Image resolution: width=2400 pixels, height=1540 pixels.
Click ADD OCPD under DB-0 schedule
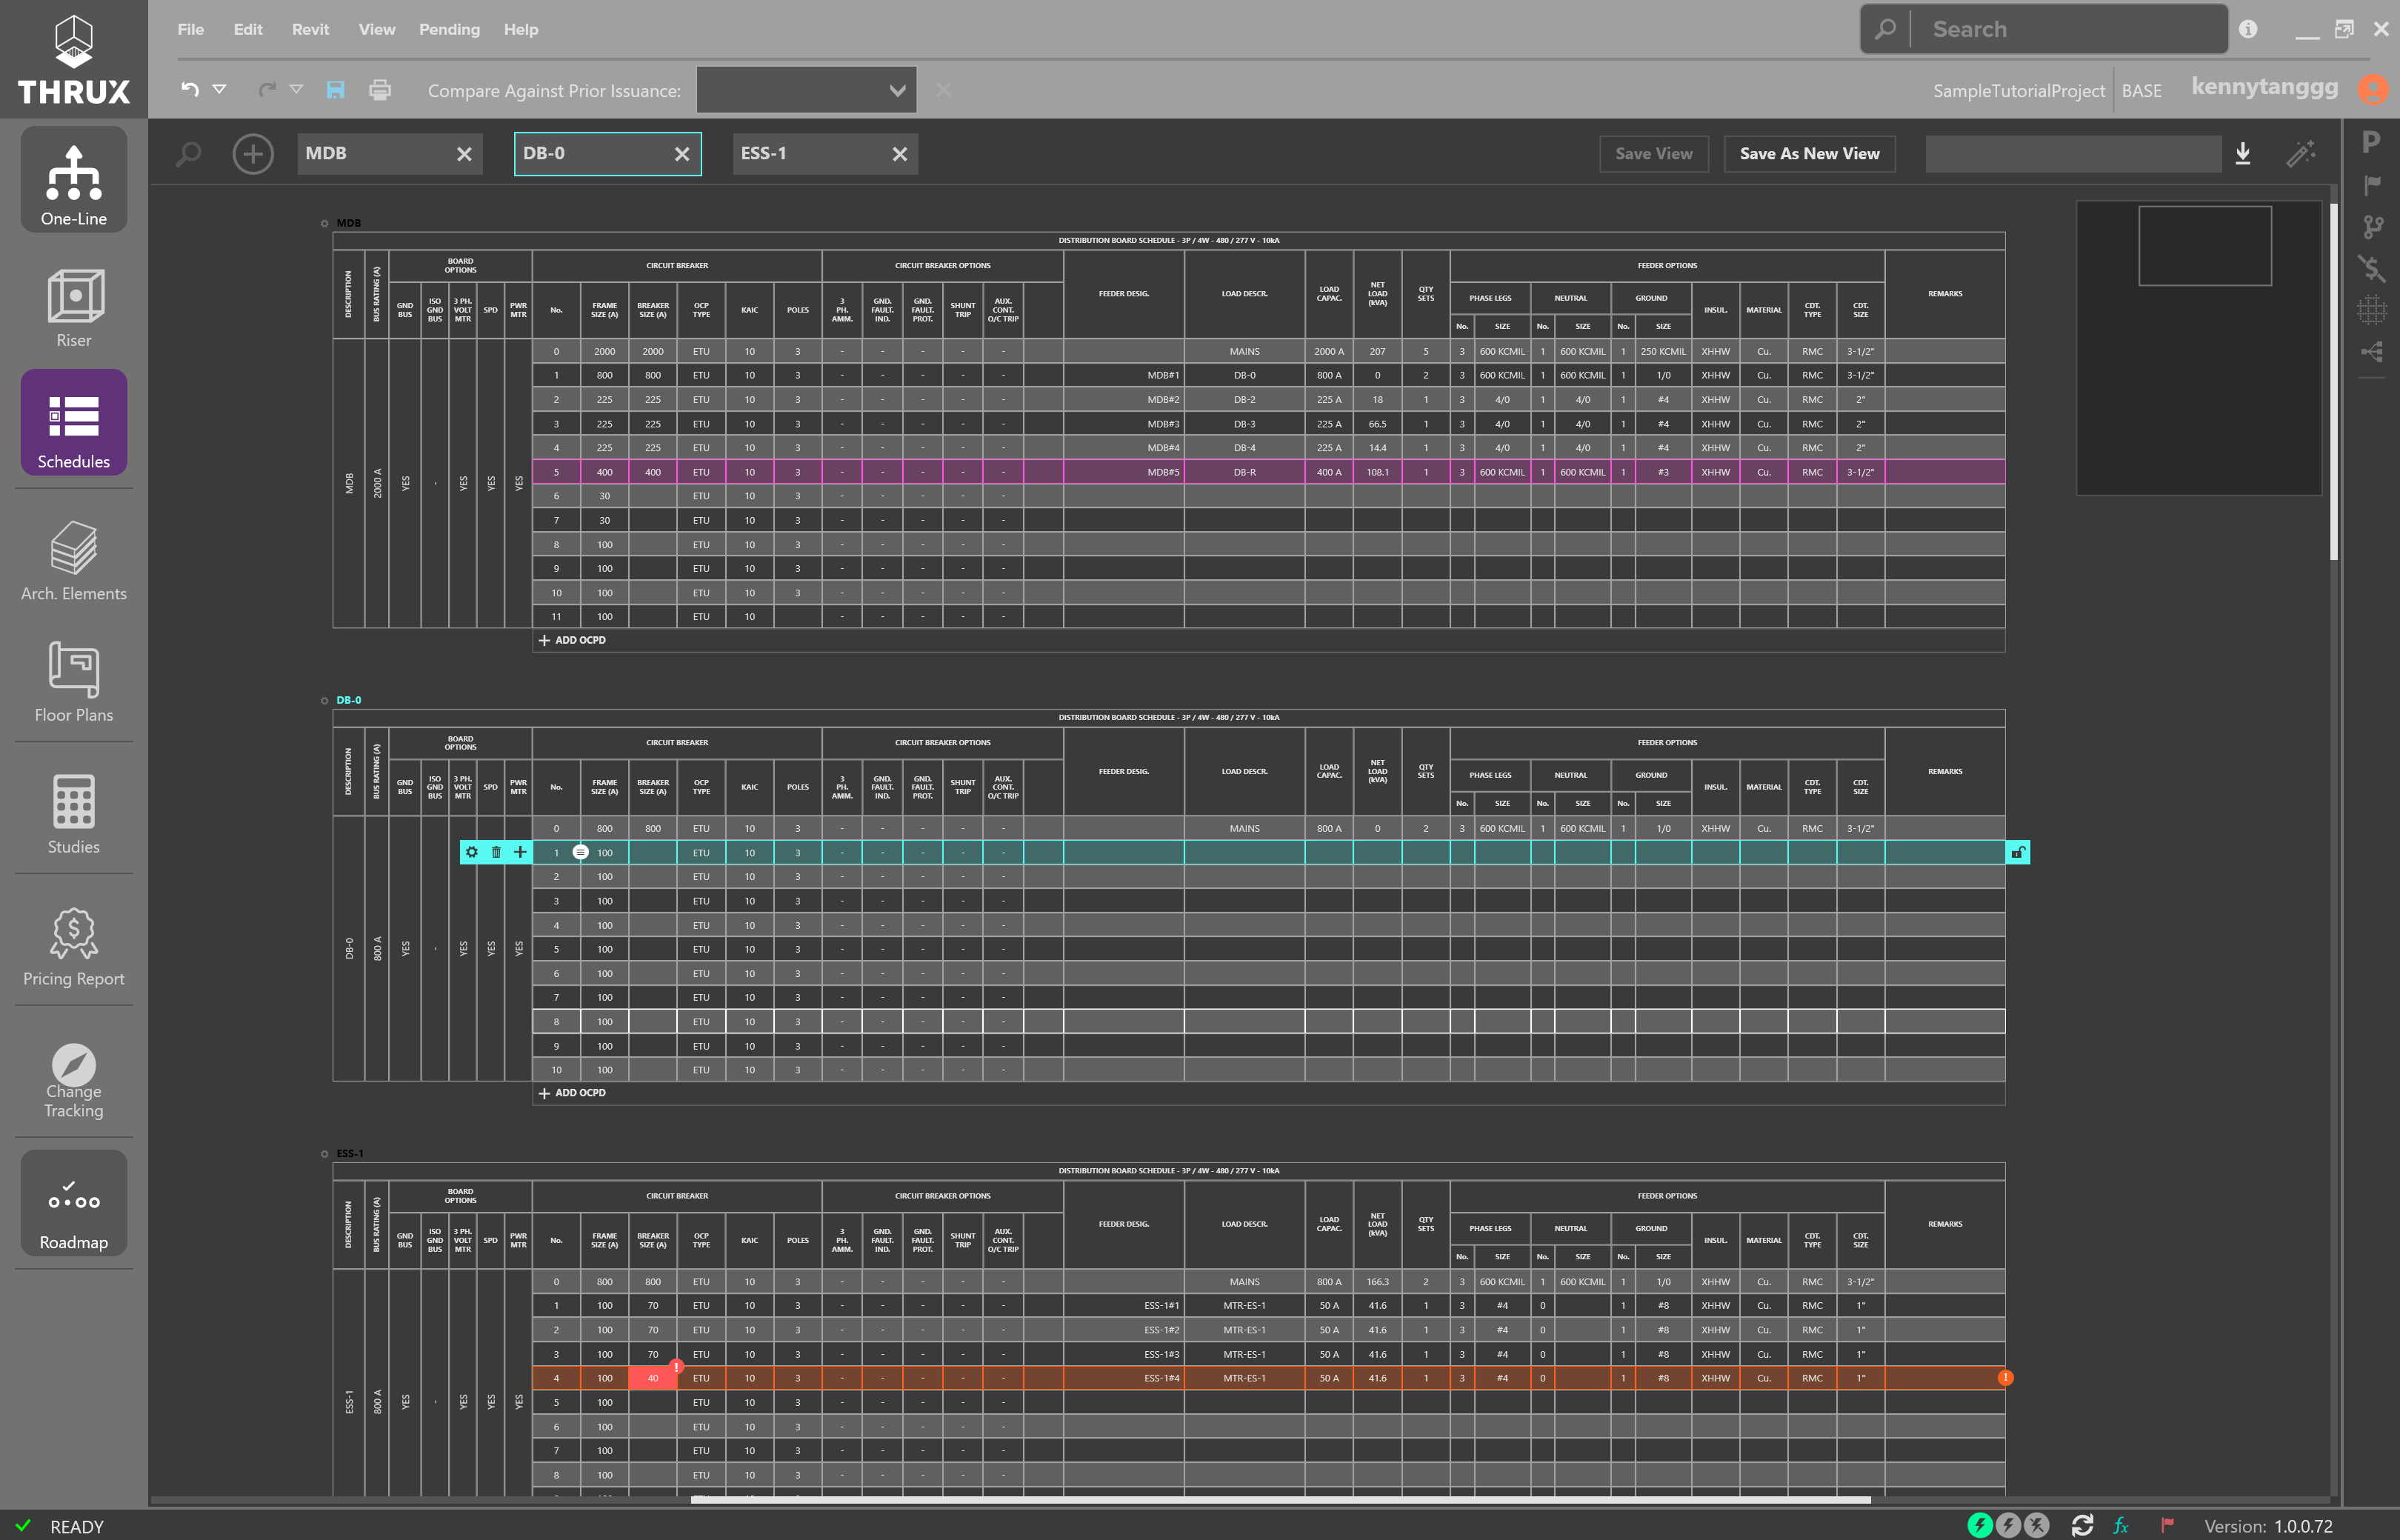pos(572,1093)
